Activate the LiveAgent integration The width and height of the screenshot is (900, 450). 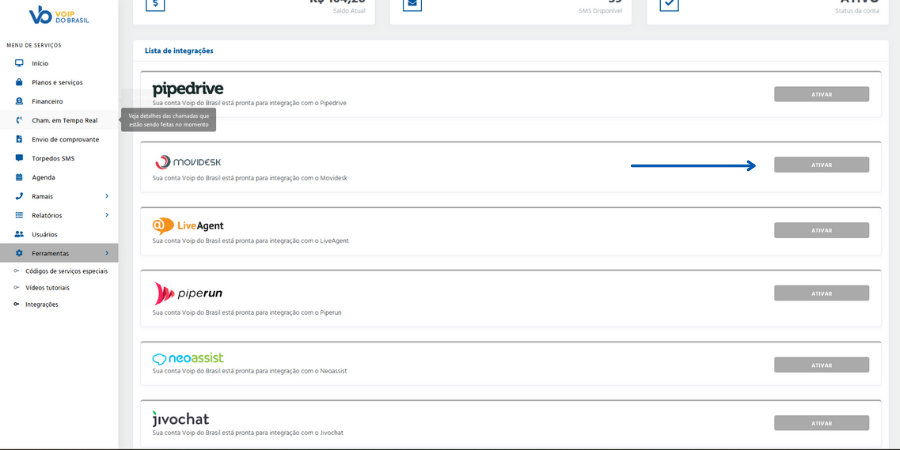point(821,230)
